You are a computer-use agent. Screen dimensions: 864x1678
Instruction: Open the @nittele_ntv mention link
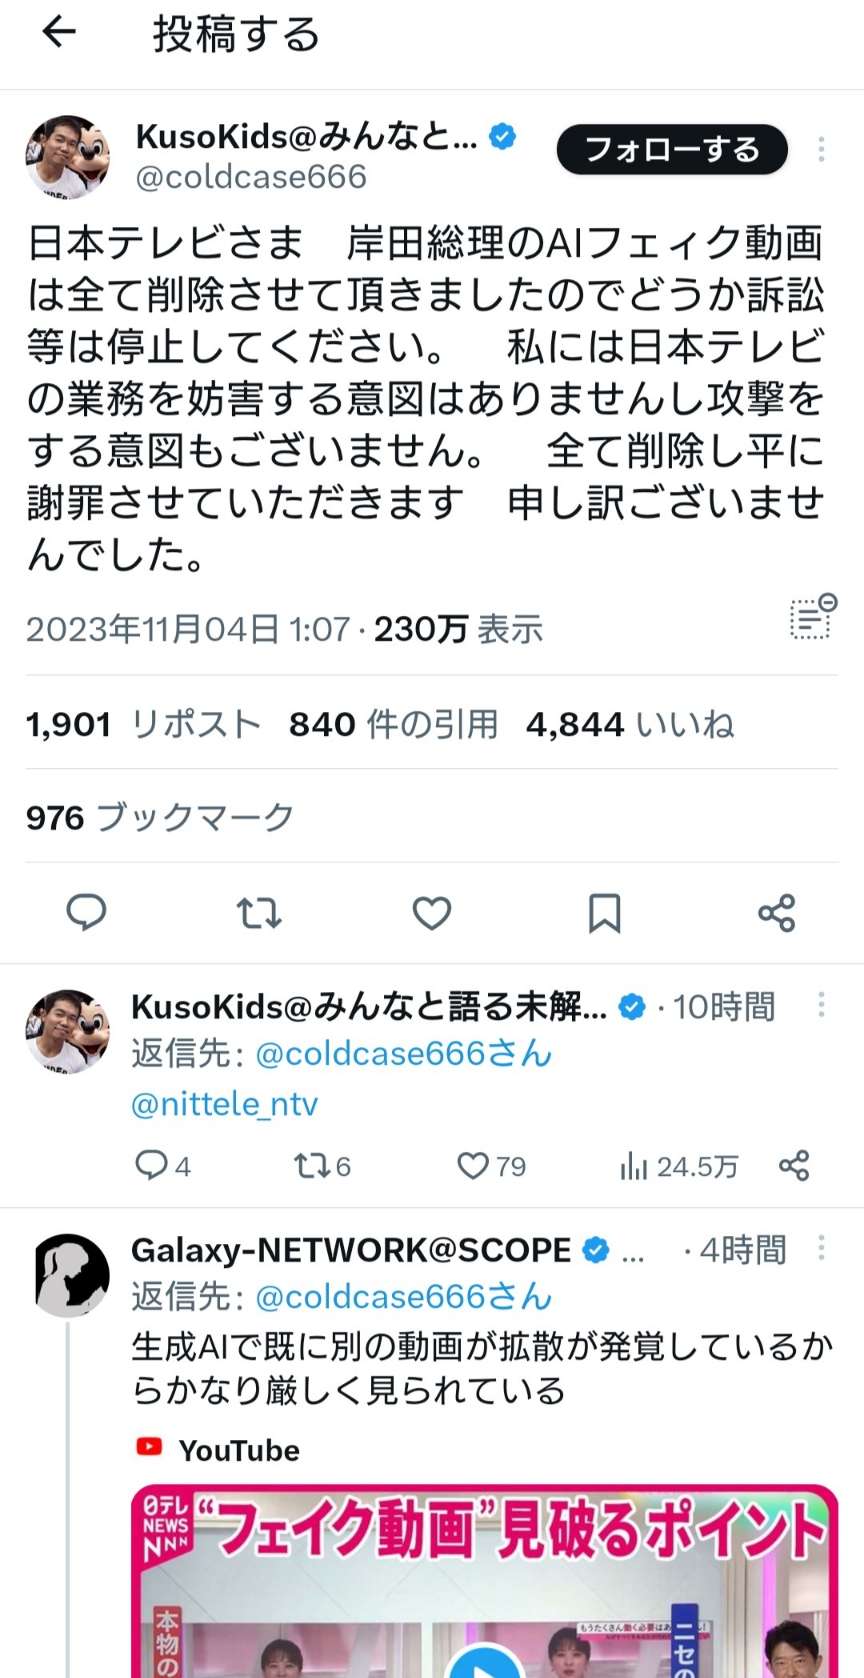point(224,1104)
